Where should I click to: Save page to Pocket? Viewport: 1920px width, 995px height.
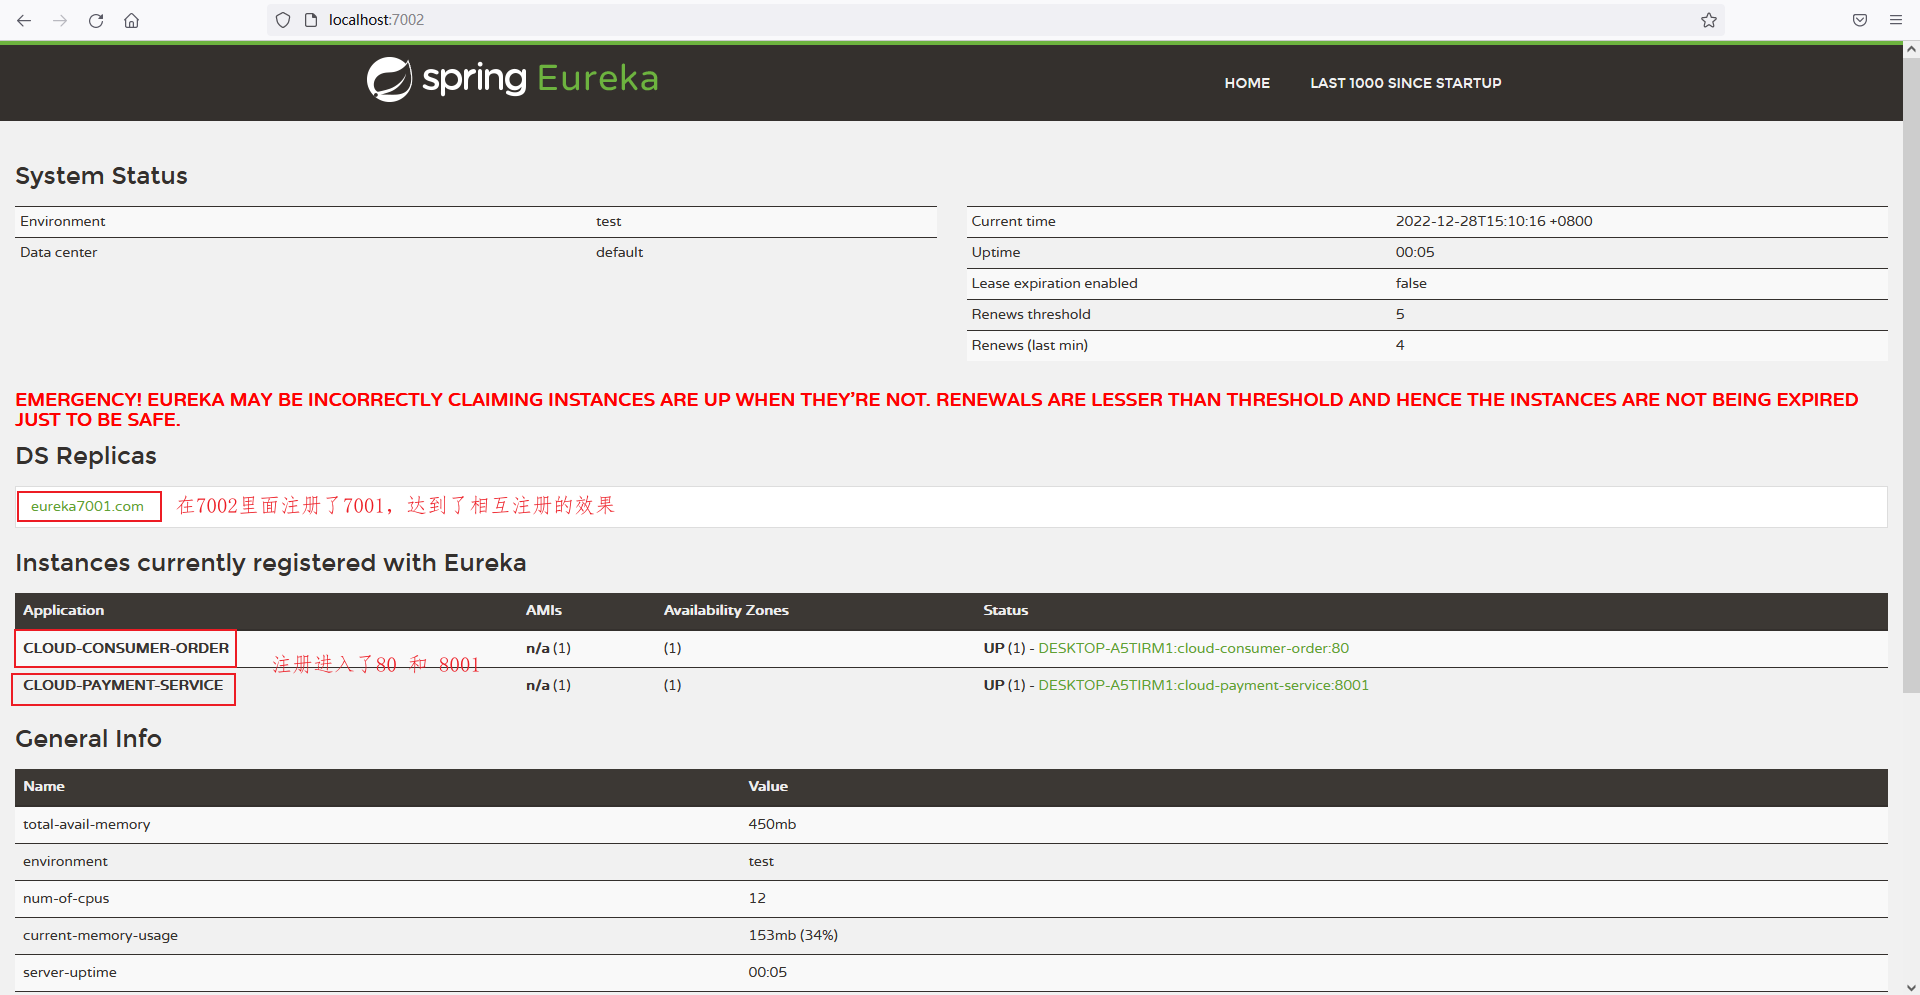(x=1860, y=20)
